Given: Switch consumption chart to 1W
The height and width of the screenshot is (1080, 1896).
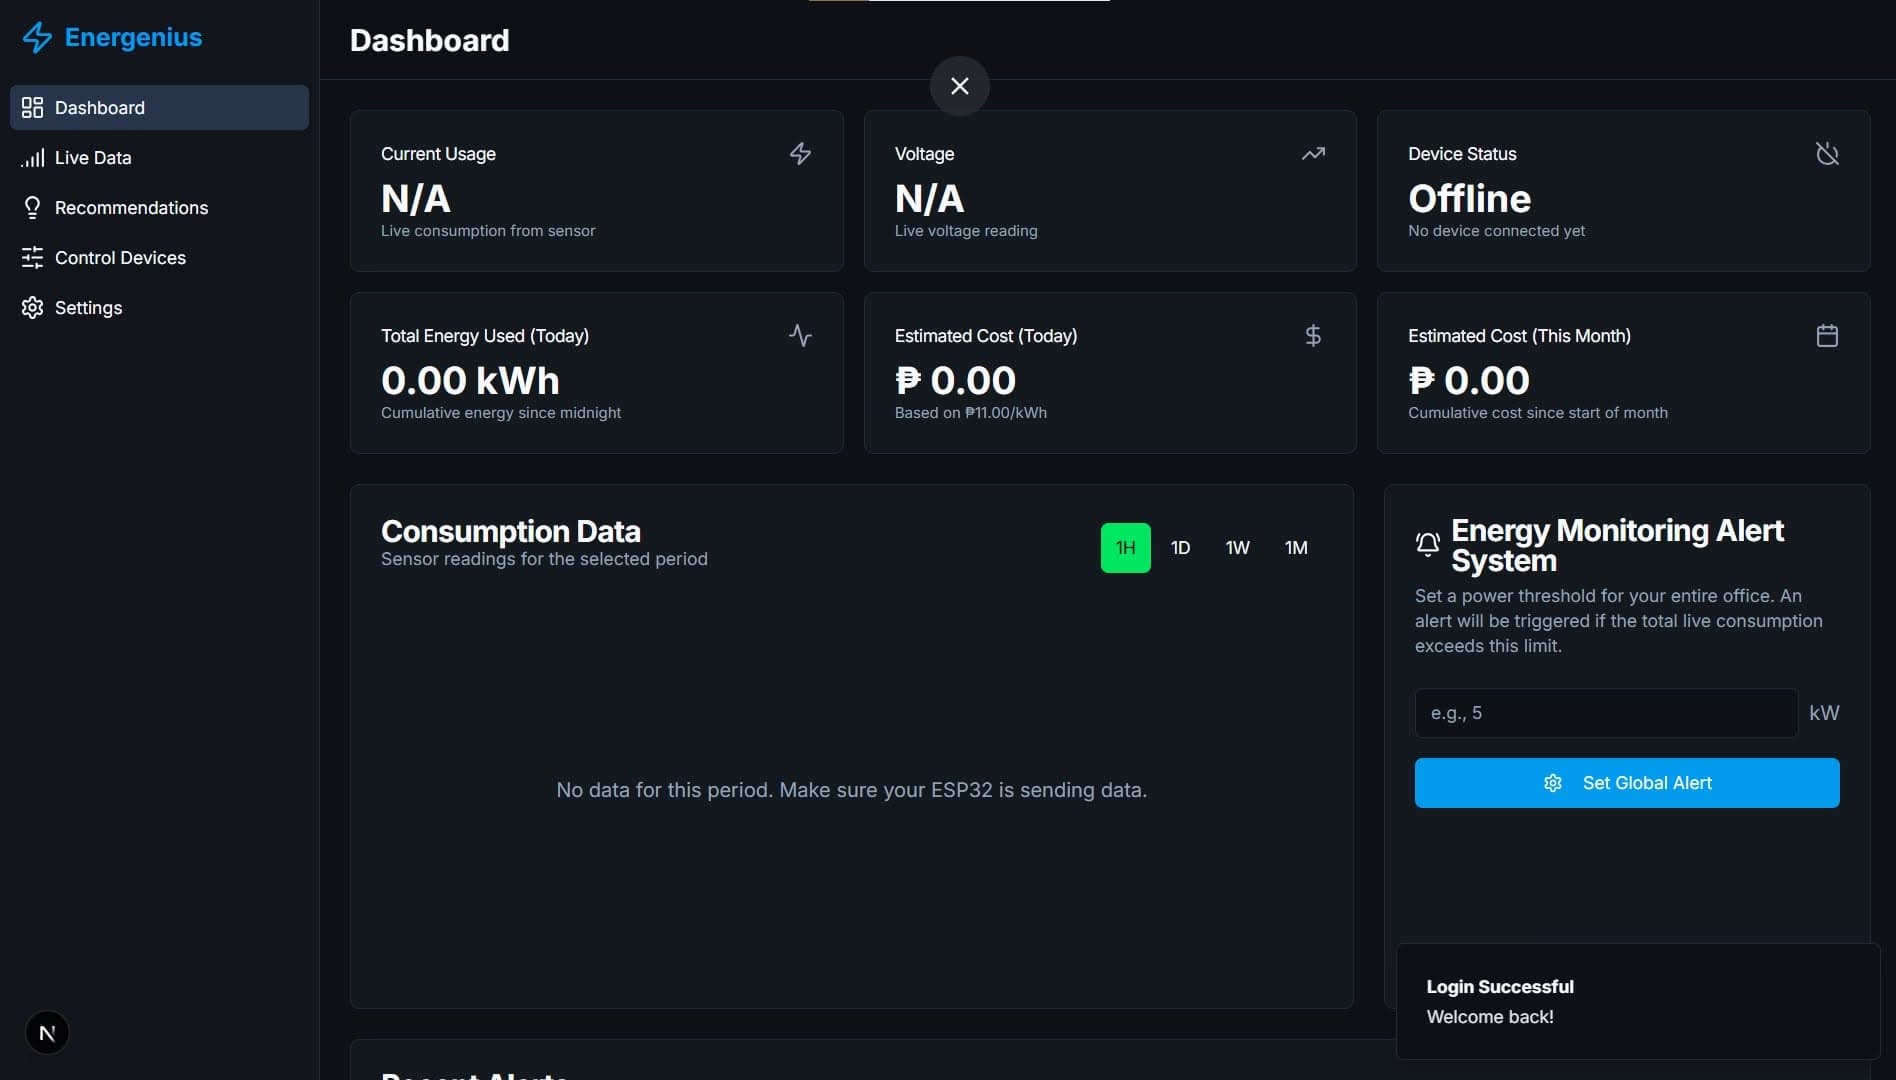Looking at the screenshot, I should 1238,548.
